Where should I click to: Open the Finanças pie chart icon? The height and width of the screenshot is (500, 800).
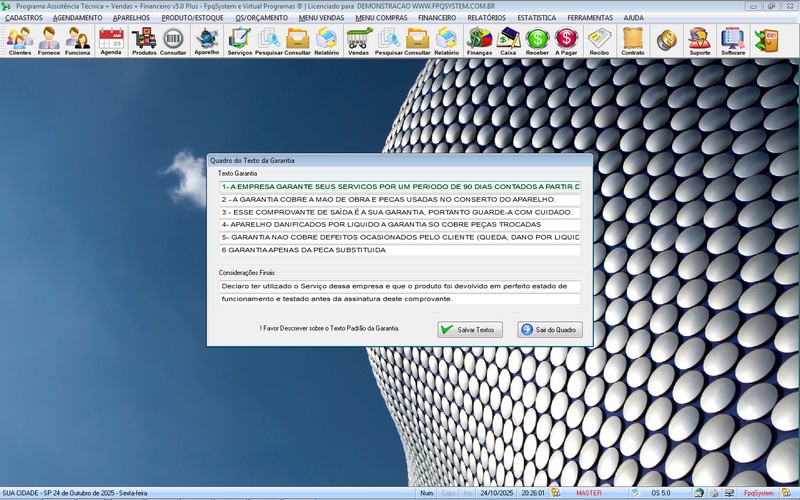480,41
